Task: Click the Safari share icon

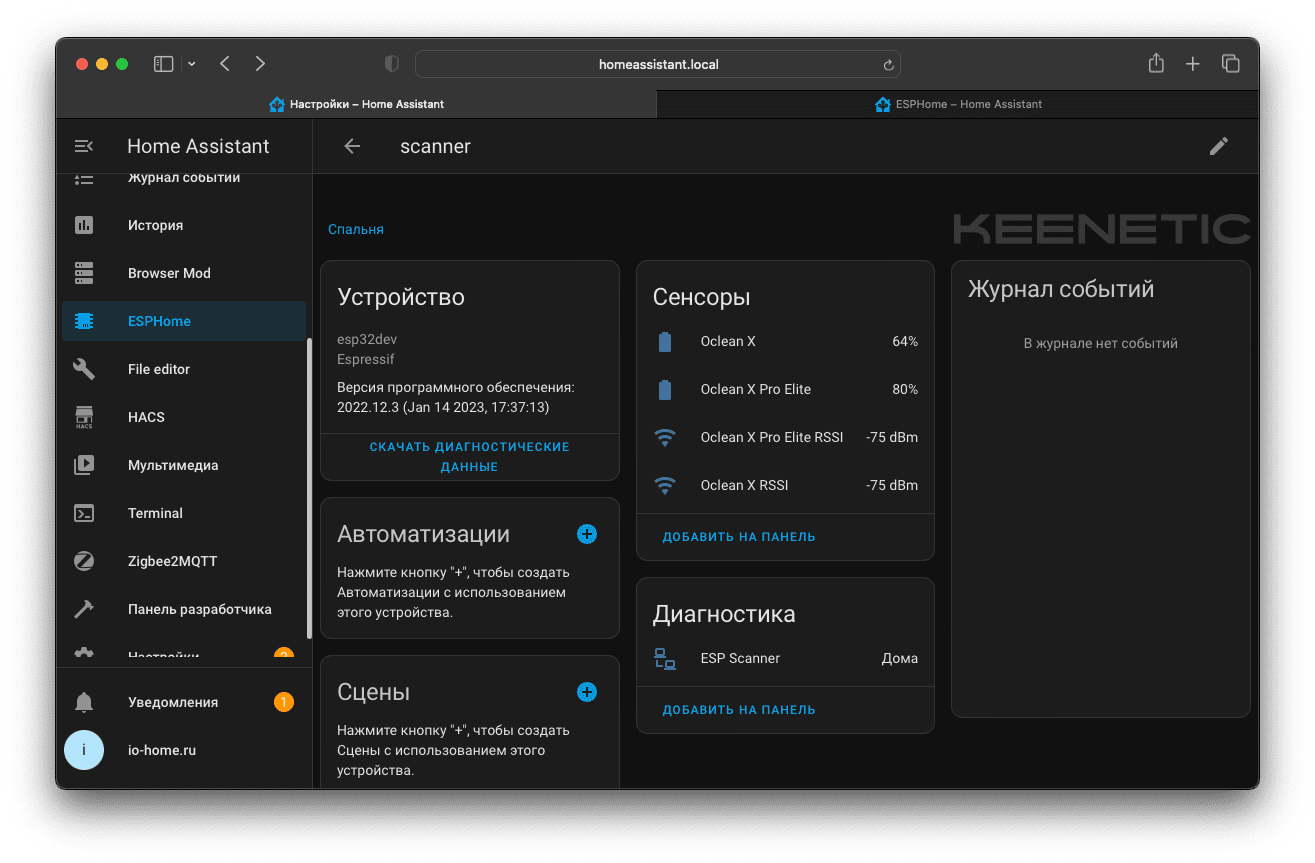Action: click(1156, 64)
